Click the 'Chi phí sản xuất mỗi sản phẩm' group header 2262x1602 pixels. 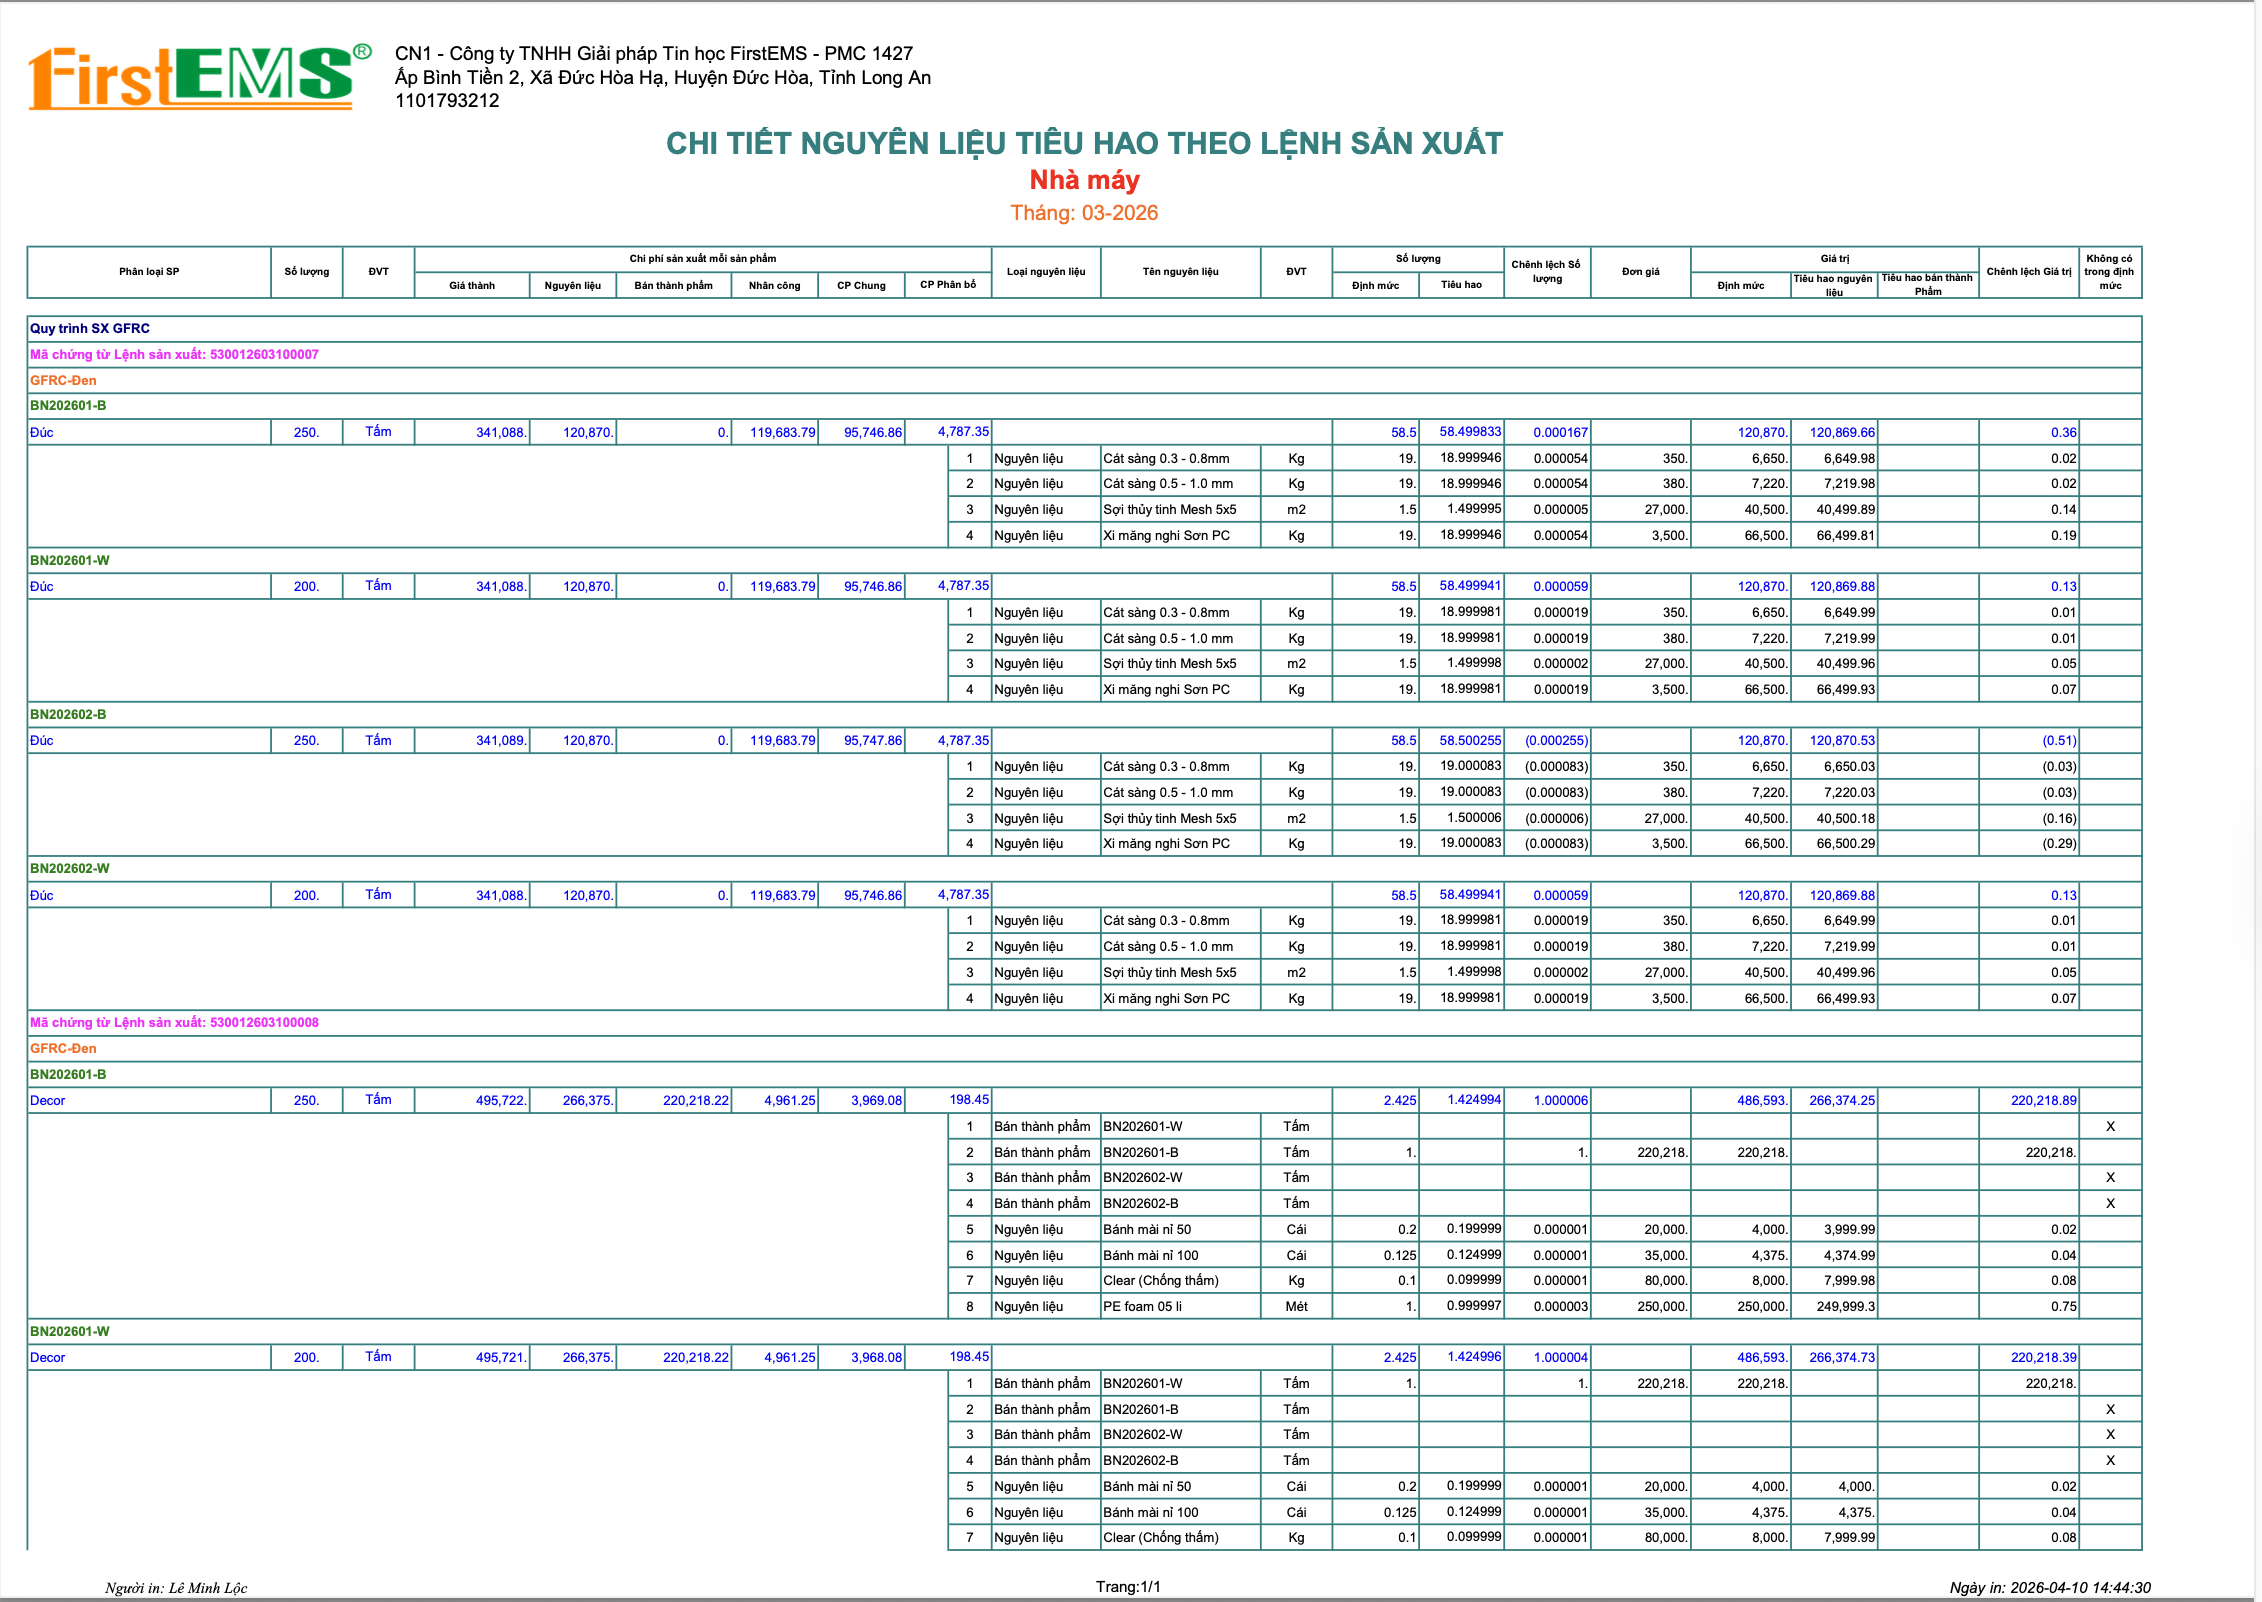pos(702,259)
